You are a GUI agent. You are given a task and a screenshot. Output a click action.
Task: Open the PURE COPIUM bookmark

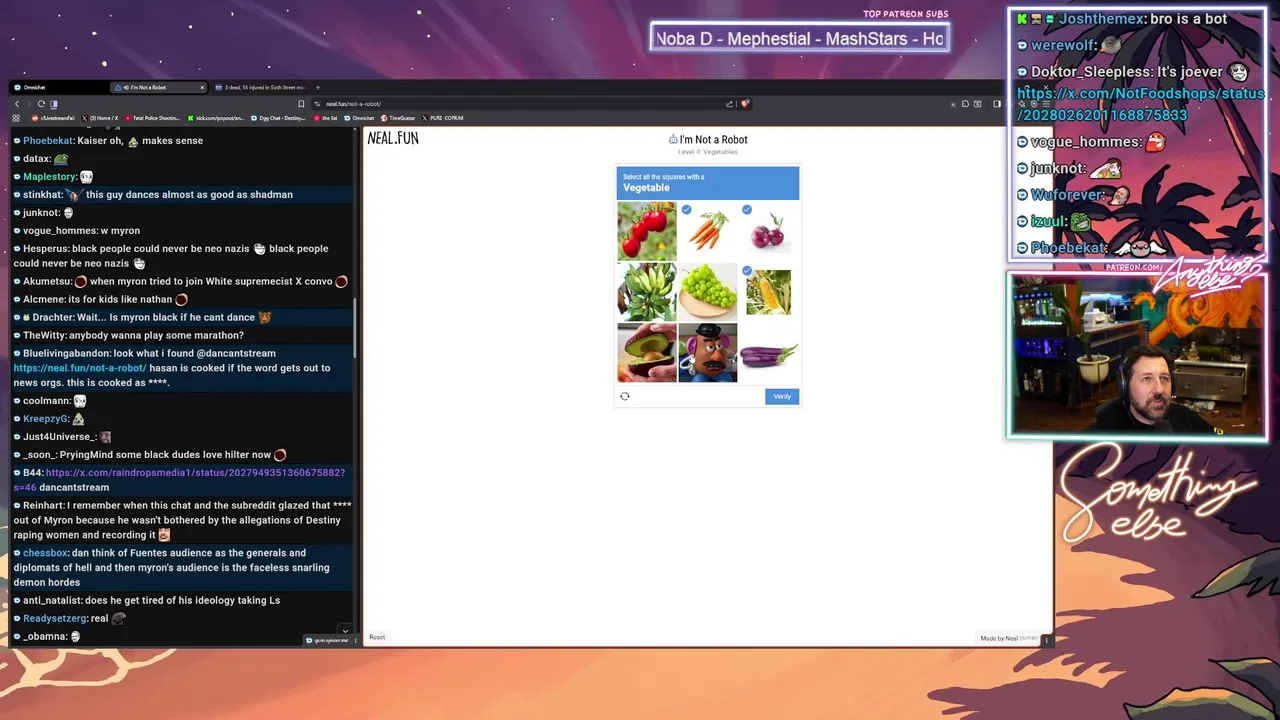[443, 118]
